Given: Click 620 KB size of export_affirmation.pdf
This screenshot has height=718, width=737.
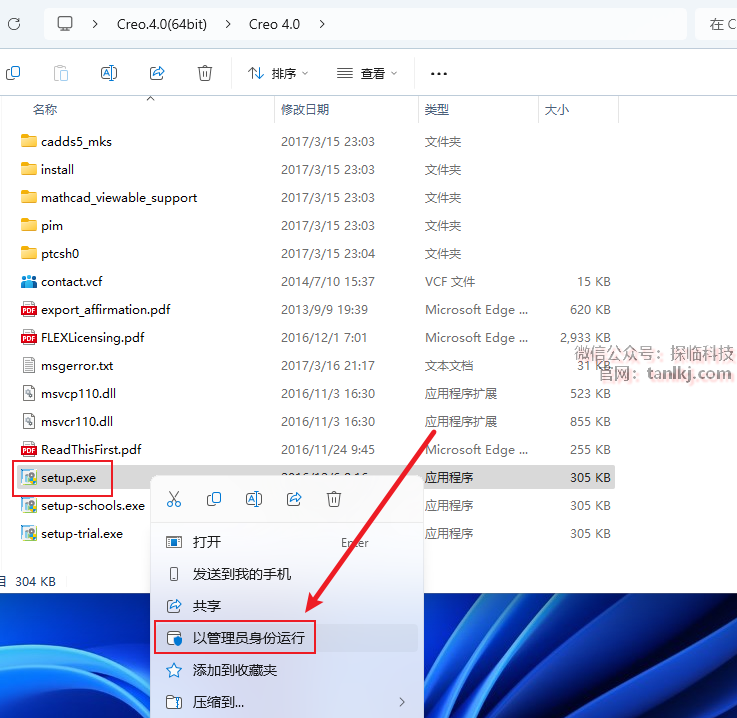Looking at the screenshot, I should (x=590, y=310).
